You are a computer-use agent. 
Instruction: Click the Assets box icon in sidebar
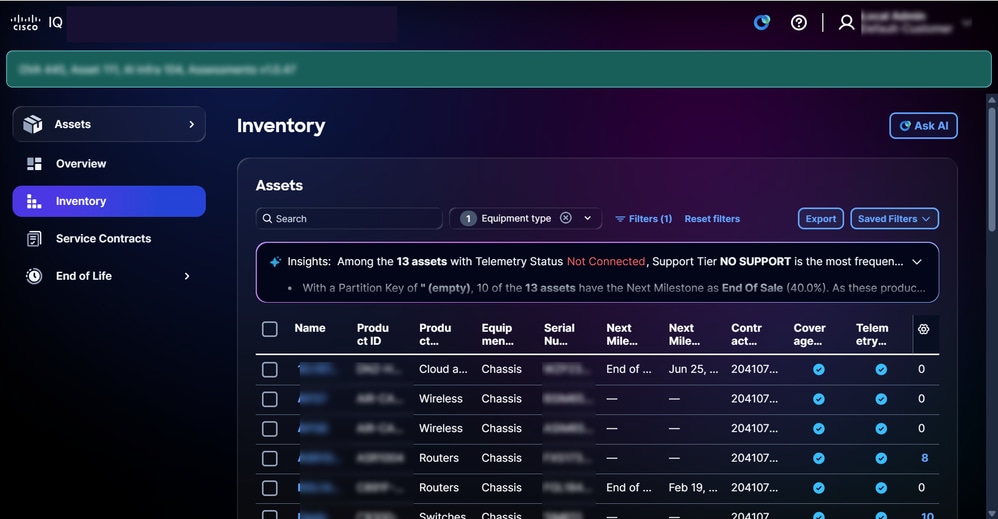(33, 124)
